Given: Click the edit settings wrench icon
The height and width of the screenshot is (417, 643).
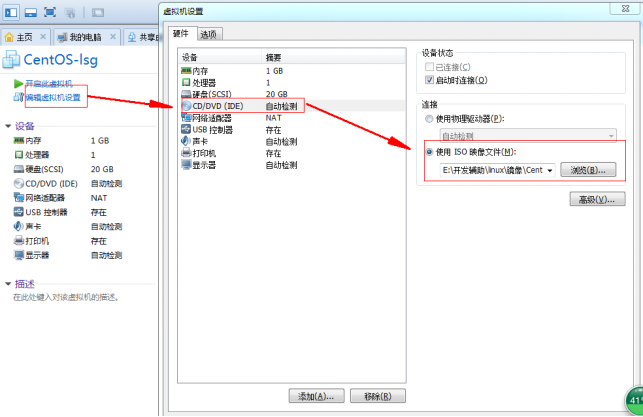Looking at the screenshot, I should (19, 97).
